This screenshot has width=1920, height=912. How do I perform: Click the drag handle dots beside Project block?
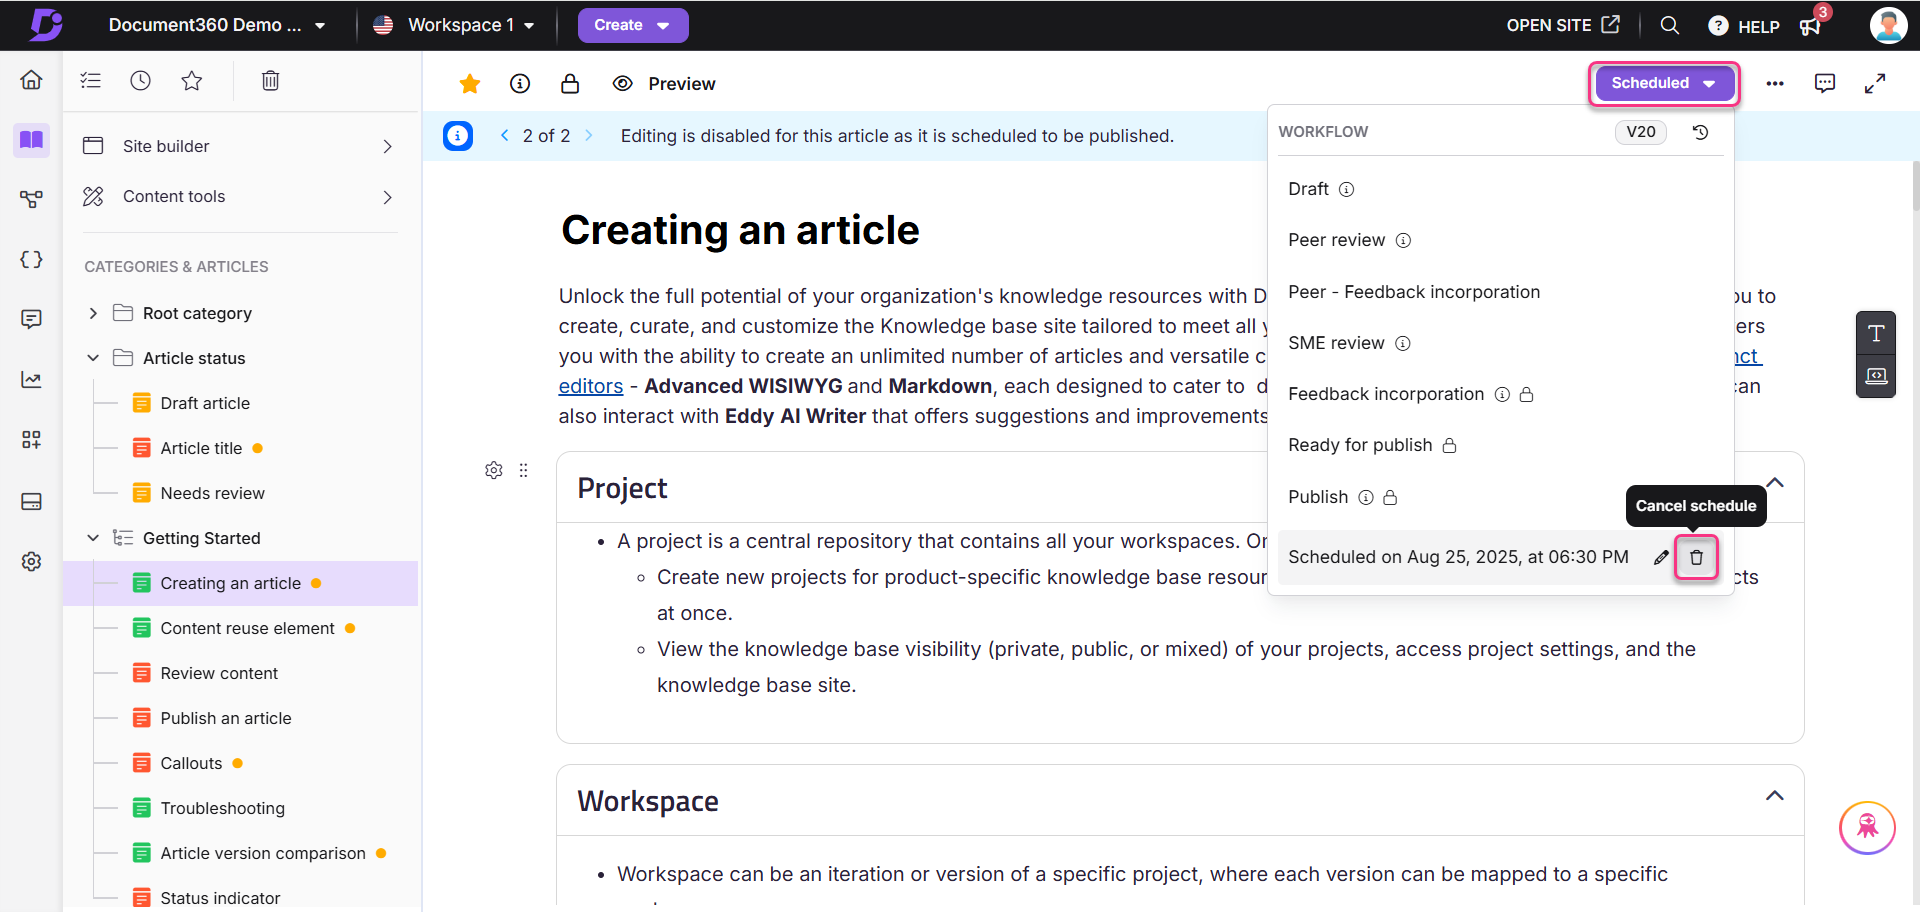pyautogui.click(x=523, y=470)
